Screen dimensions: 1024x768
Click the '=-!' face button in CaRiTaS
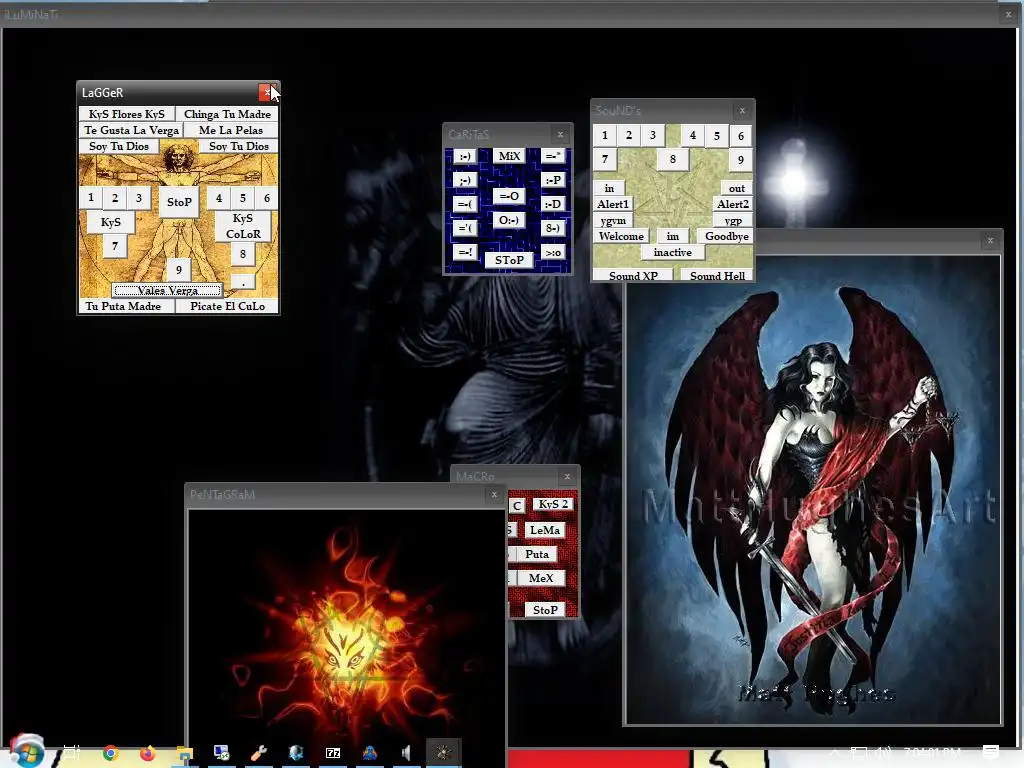coord(464,252)
